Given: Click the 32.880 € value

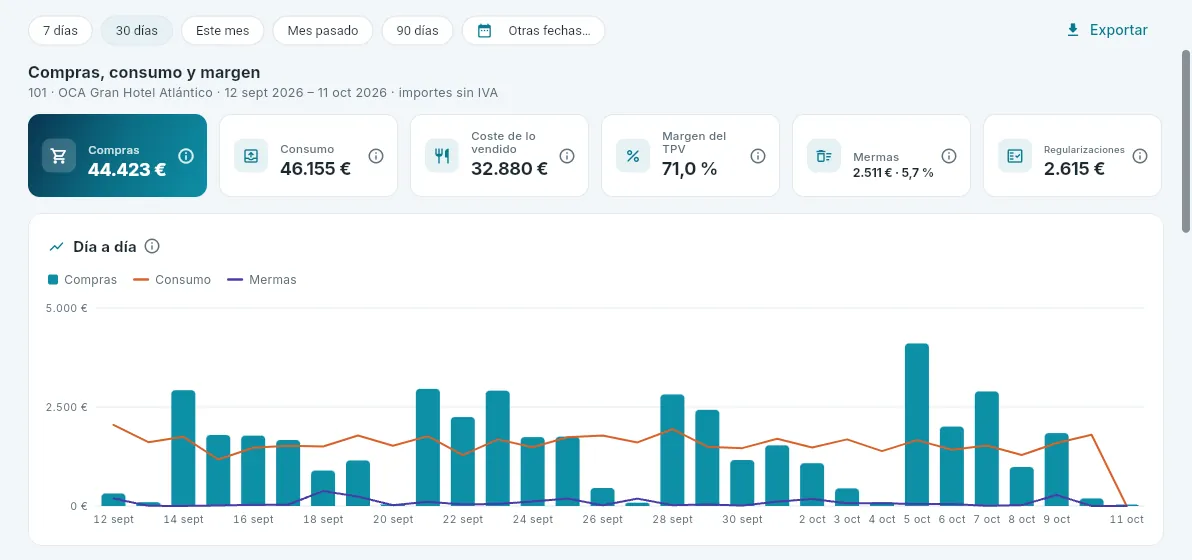Looking at the screenshot, I should click(509, 169).
